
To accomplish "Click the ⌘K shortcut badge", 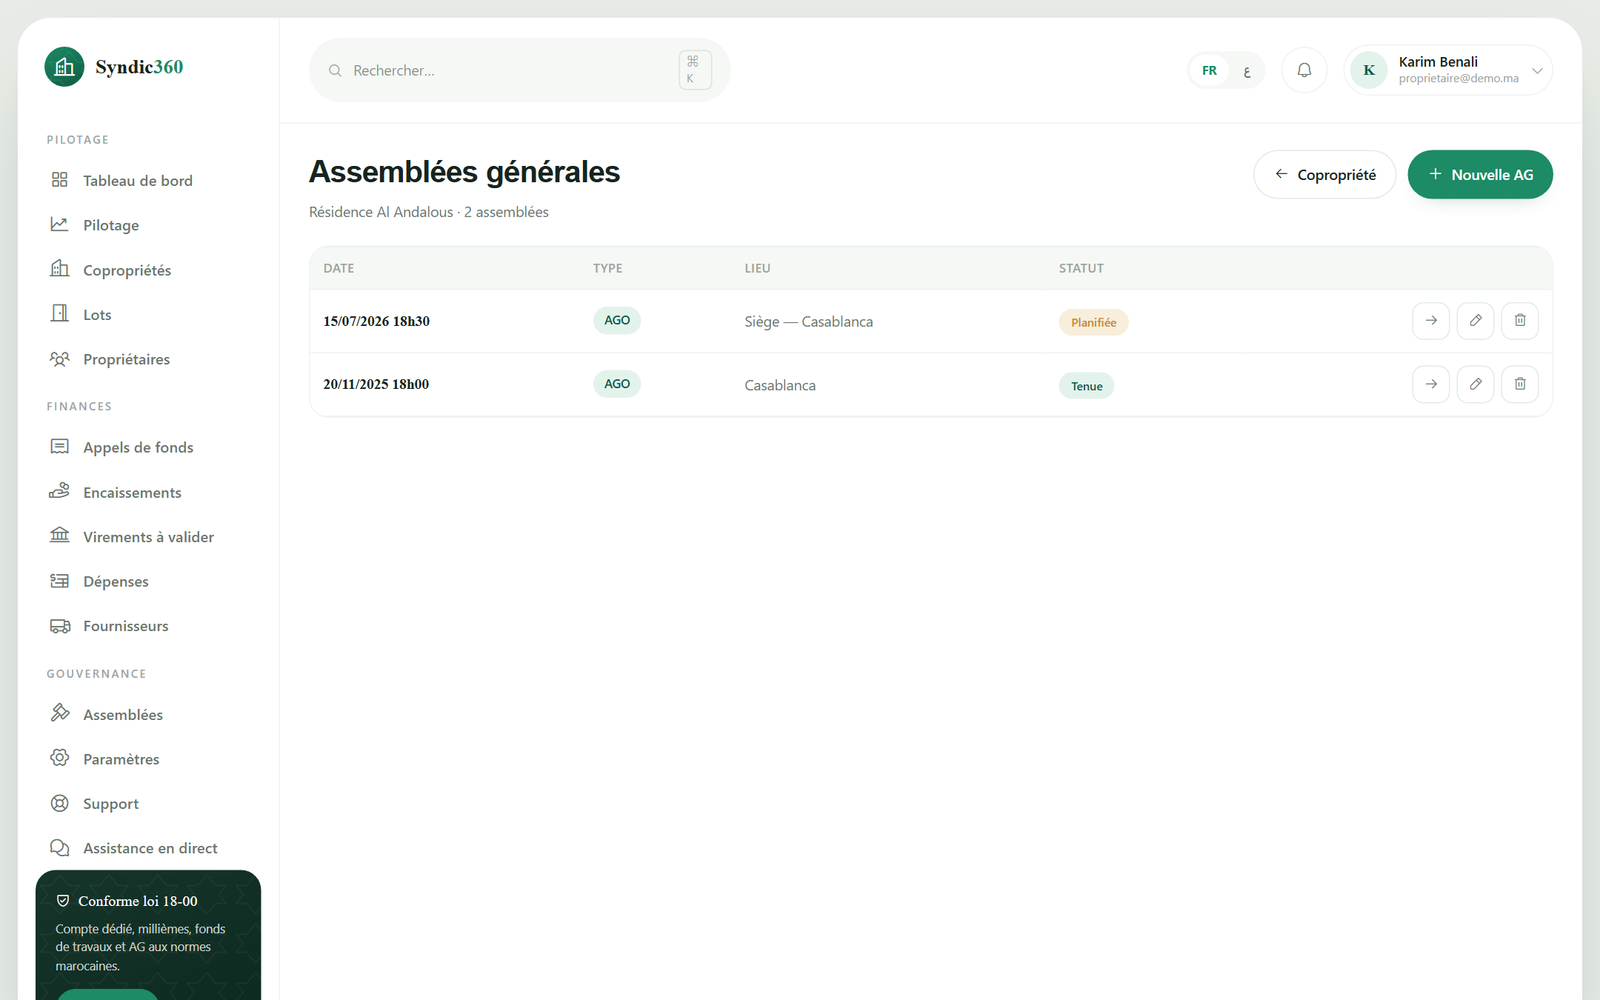I will tap(695, 70).
